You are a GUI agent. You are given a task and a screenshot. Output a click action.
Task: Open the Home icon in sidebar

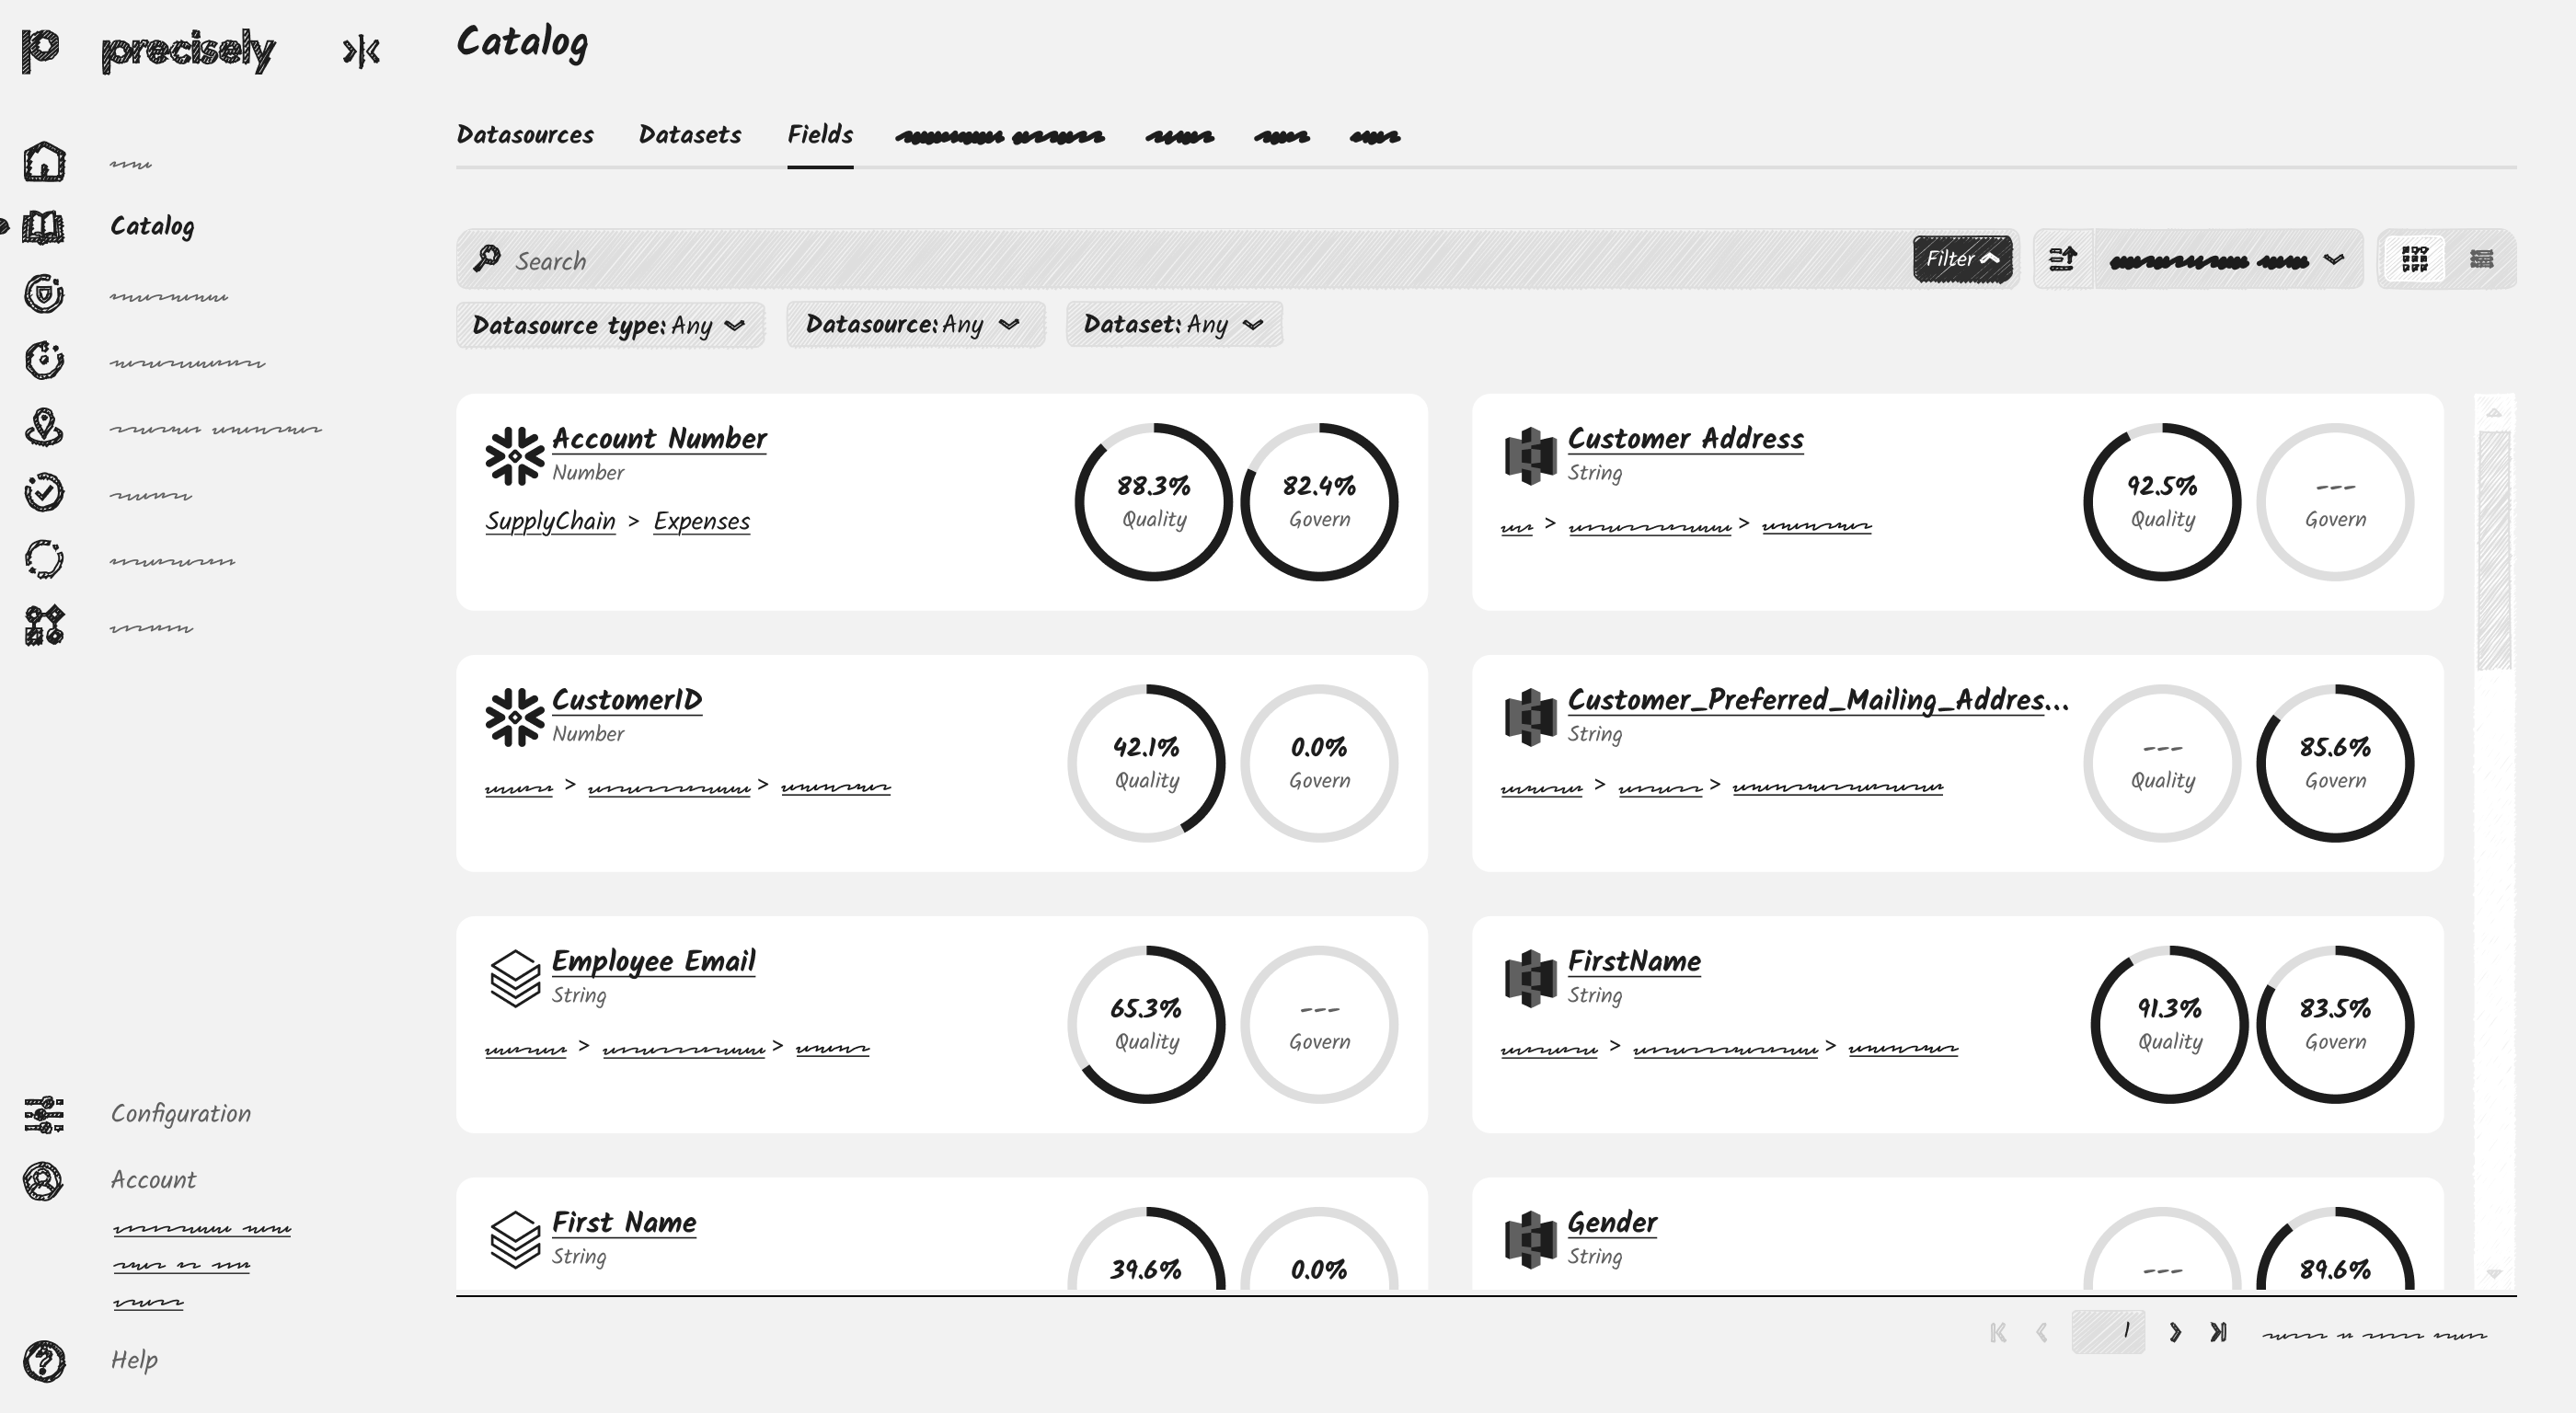[x=44, y=162]
